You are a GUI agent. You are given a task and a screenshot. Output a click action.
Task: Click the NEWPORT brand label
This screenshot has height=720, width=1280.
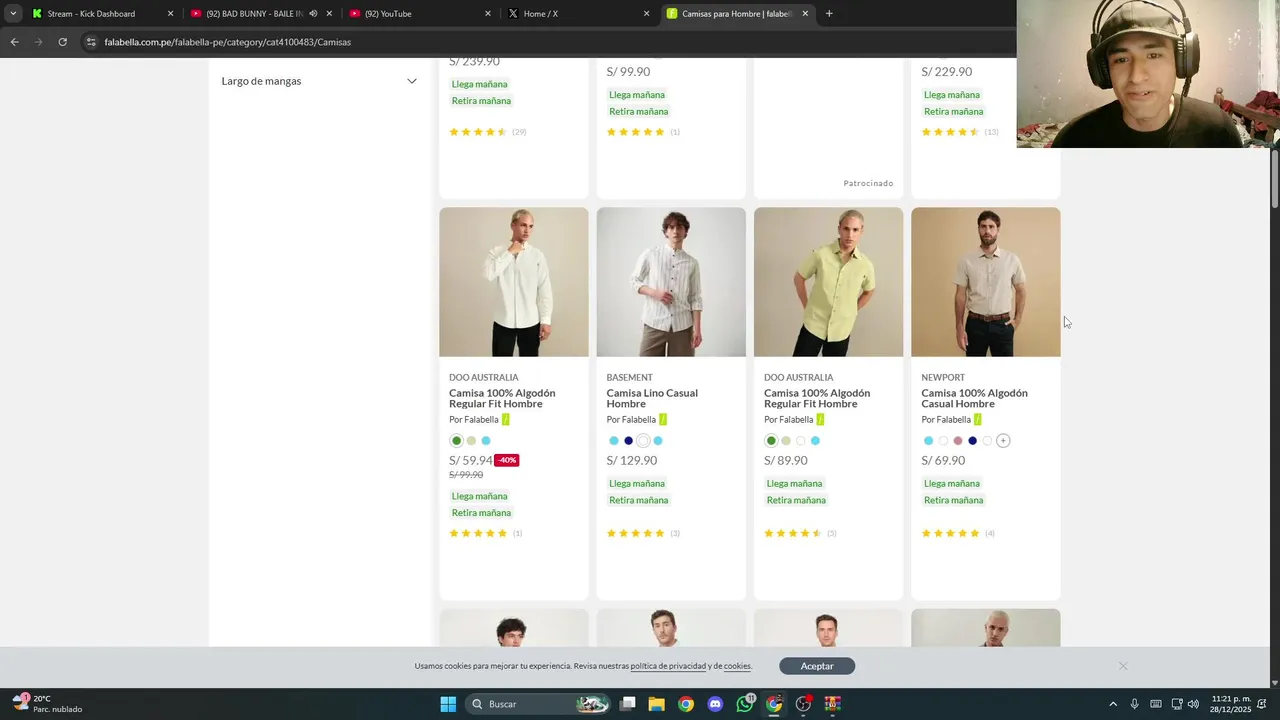coord(943,378)
